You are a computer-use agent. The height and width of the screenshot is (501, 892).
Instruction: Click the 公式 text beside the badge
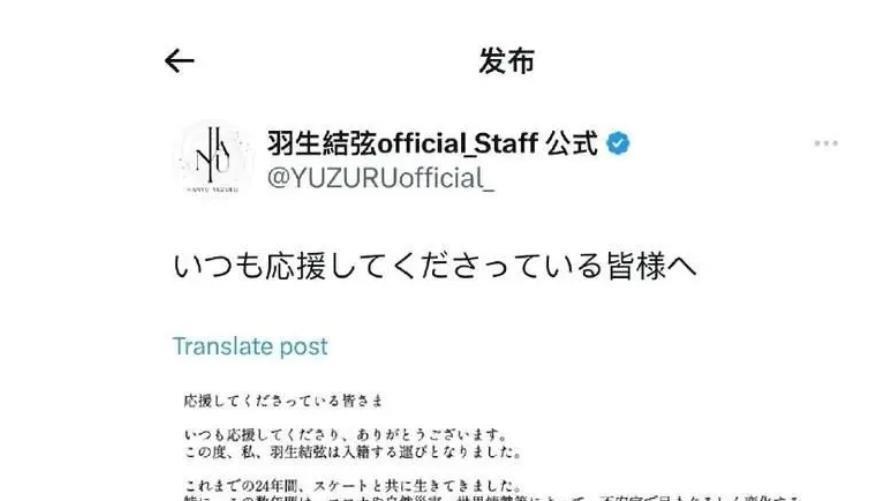tap(572, 143)
